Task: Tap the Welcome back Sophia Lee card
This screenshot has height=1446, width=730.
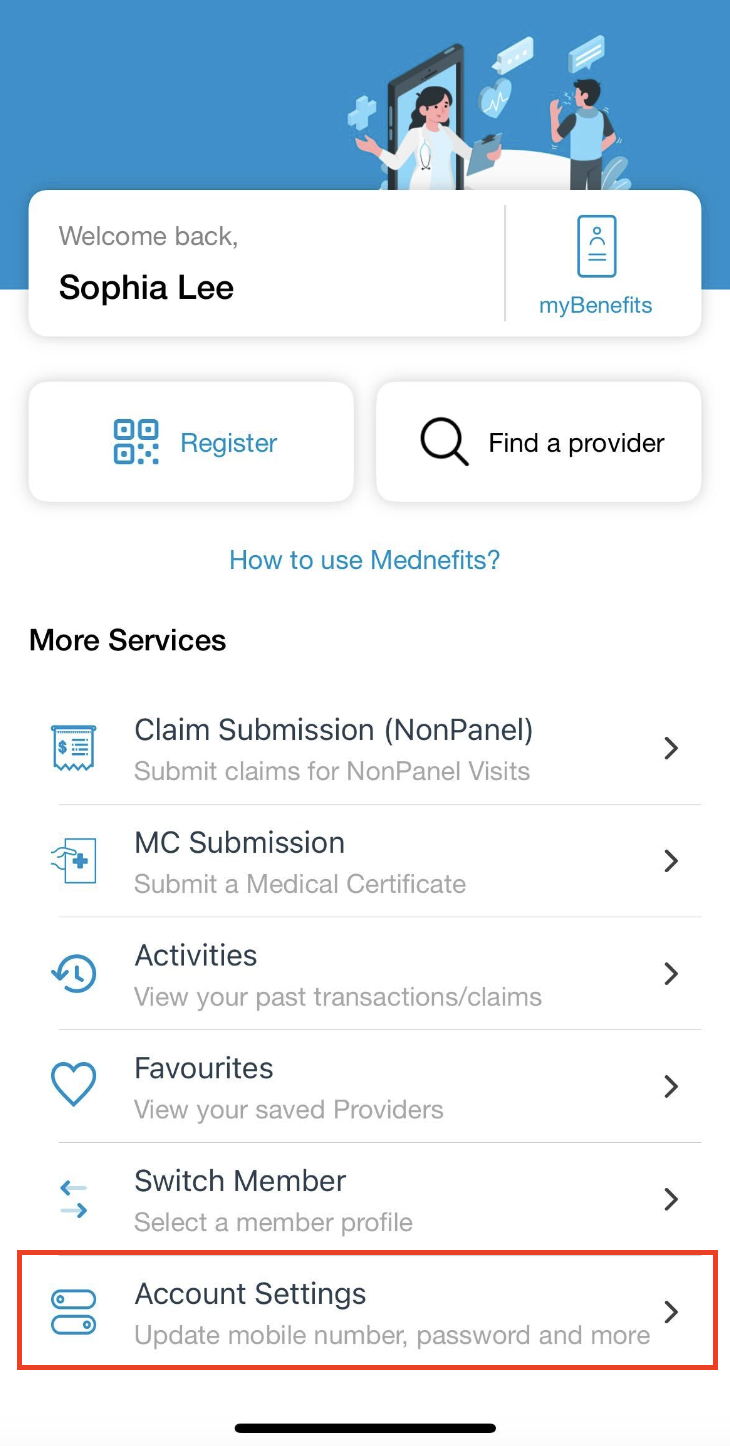Action: pos(267,264)
